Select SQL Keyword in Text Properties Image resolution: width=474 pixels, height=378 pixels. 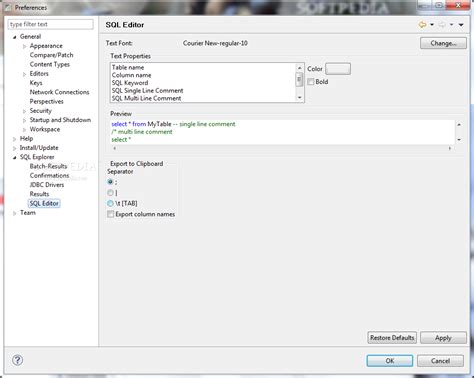[130, 83]
